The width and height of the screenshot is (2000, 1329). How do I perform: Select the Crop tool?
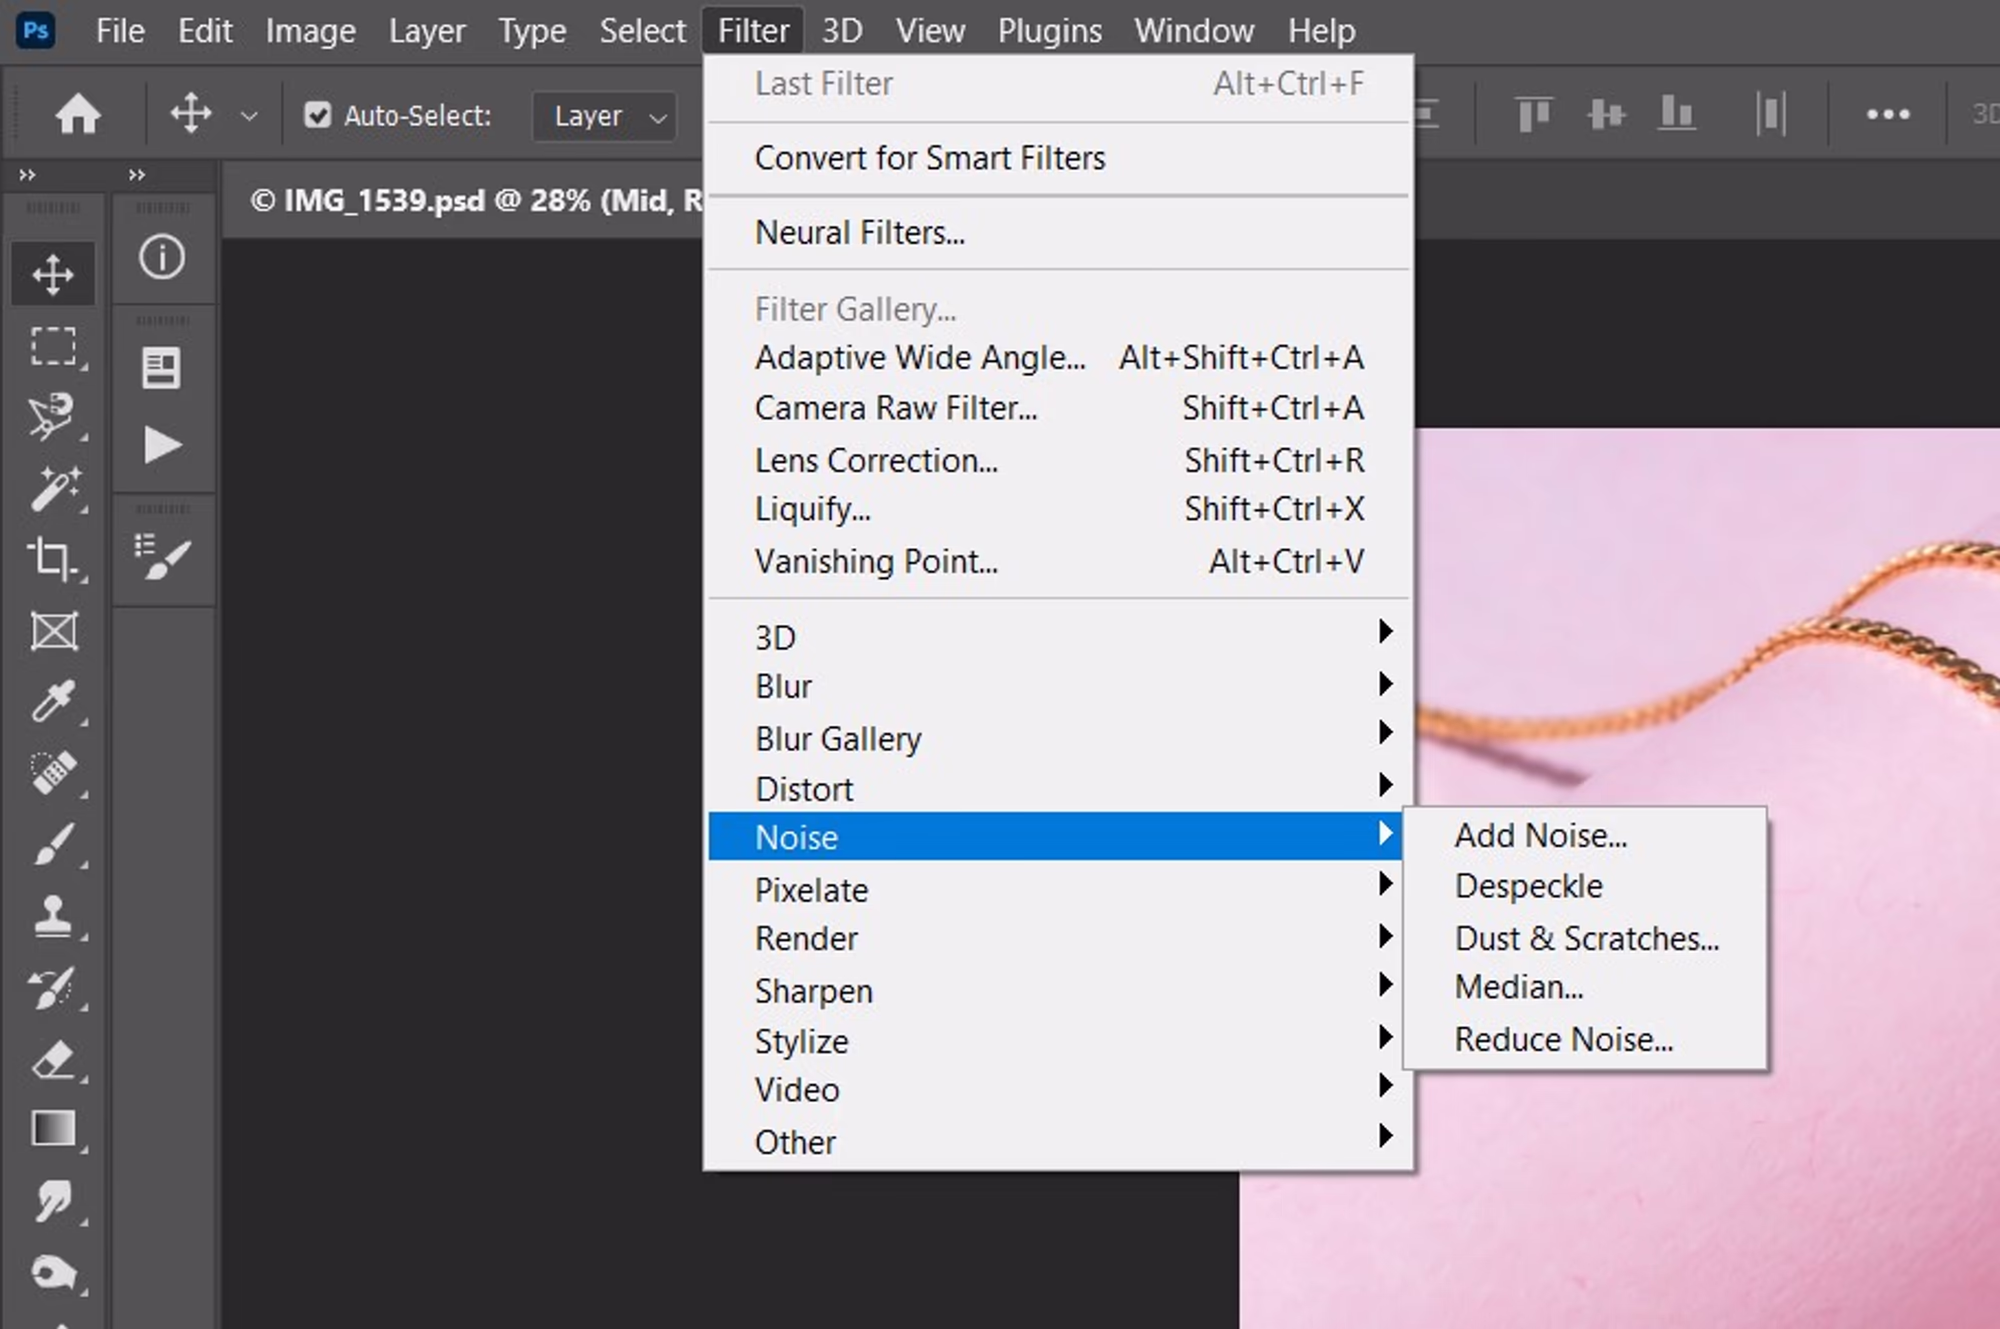(x=52, y=558)
